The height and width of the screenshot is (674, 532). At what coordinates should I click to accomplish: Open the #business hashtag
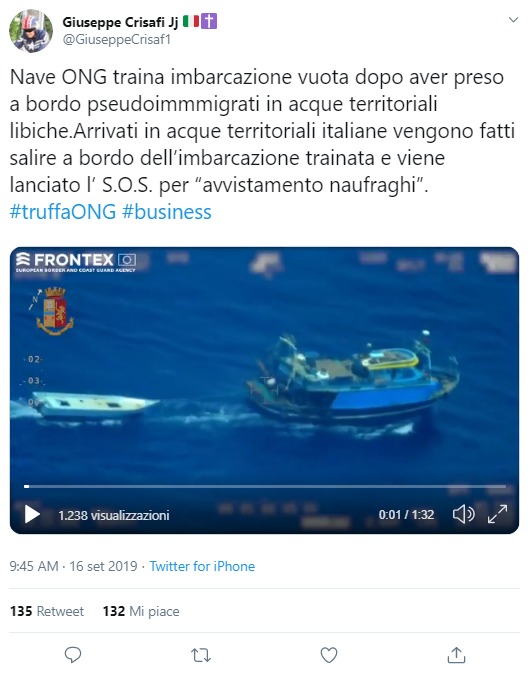point(167,212)
